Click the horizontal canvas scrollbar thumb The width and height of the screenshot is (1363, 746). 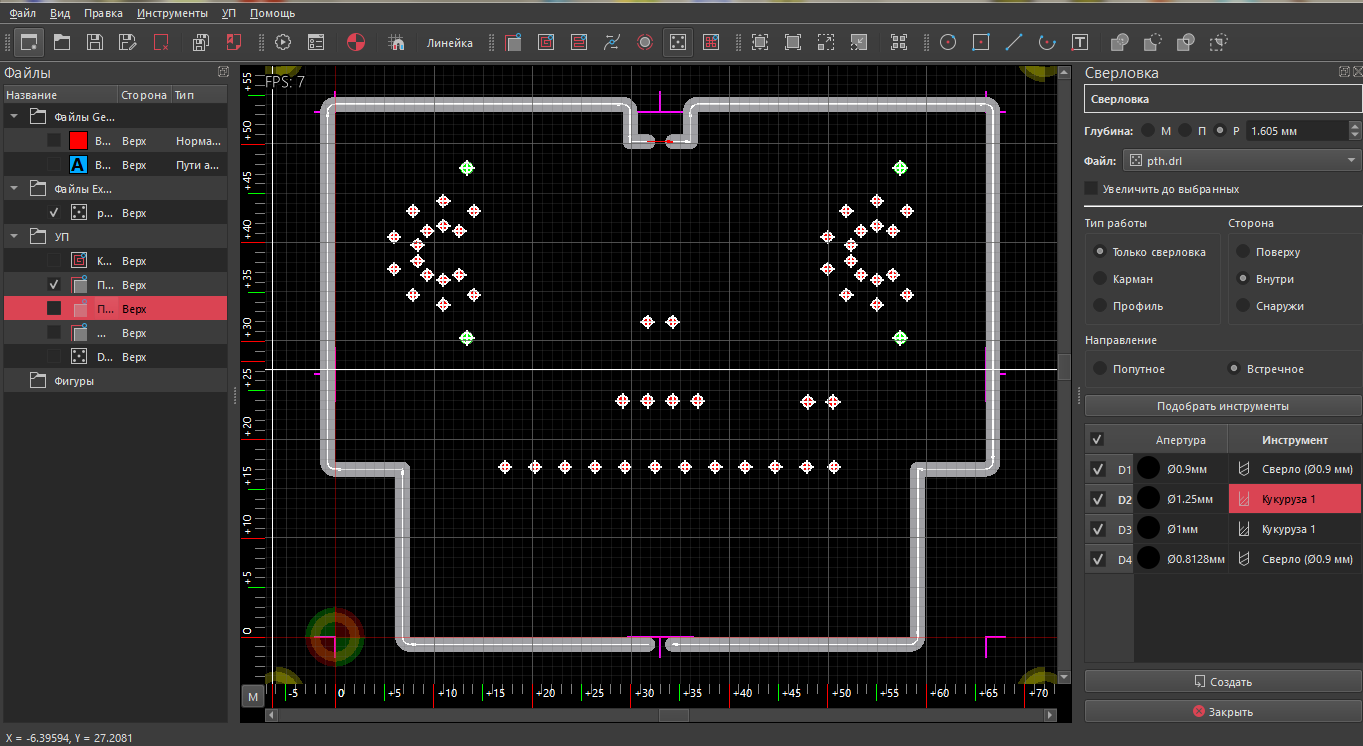click(673, 715)
